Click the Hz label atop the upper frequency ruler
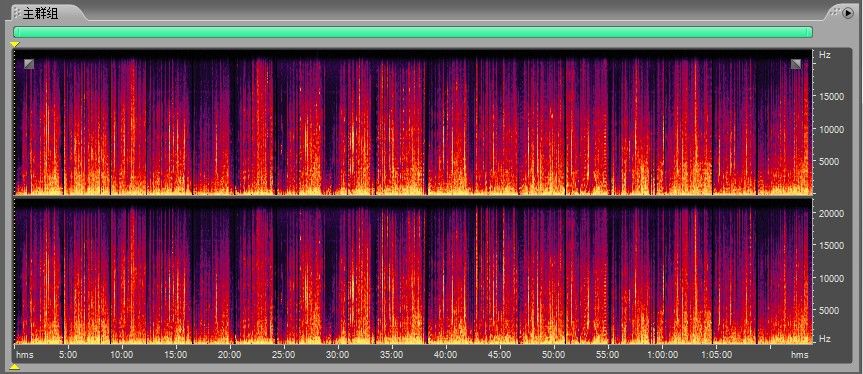This screenshot has width=863, height=374. point(824,55)
